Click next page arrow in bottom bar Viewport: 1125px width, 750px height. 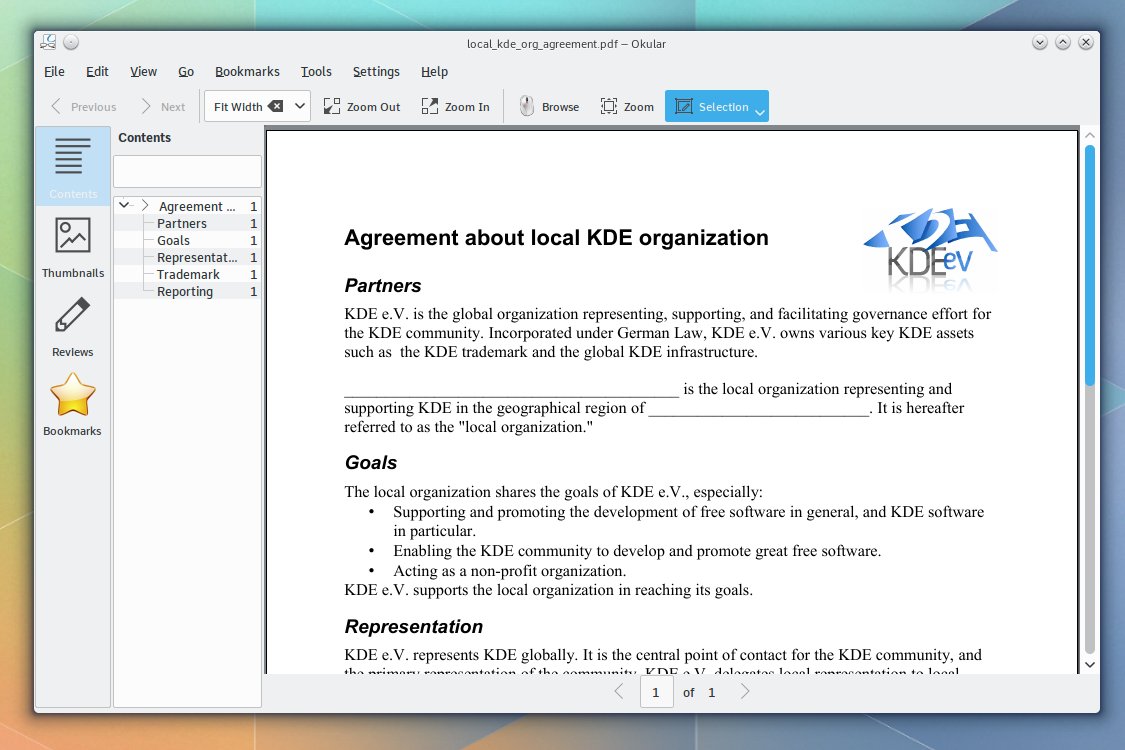pyautogui.click(x=745, y=692)
